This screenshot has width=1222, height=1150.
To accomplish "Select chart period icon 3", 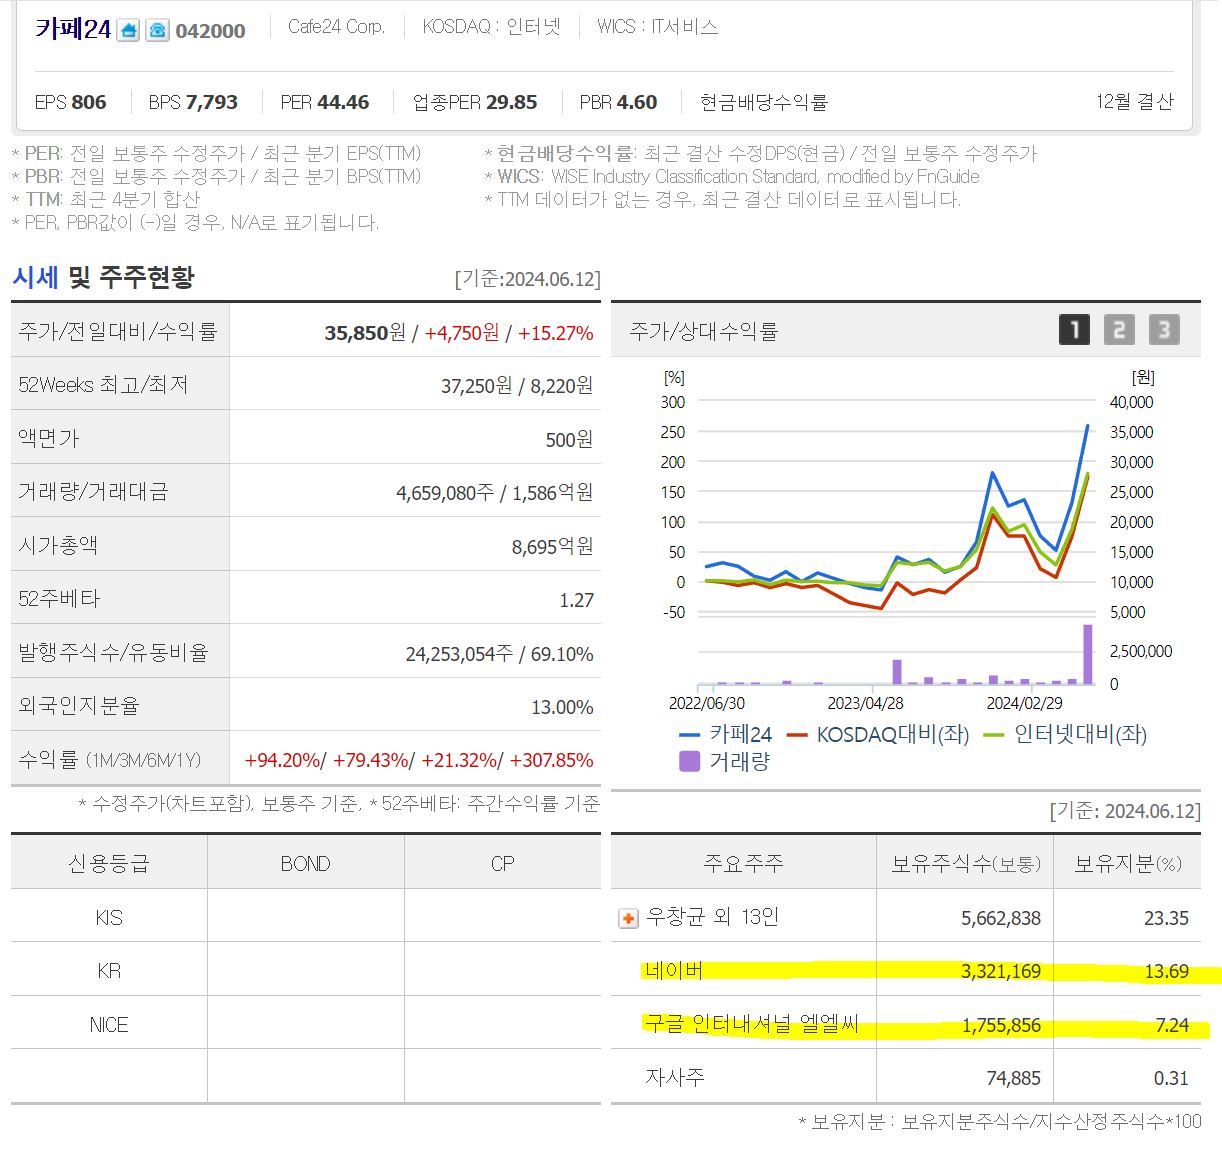I will 1163,330.
